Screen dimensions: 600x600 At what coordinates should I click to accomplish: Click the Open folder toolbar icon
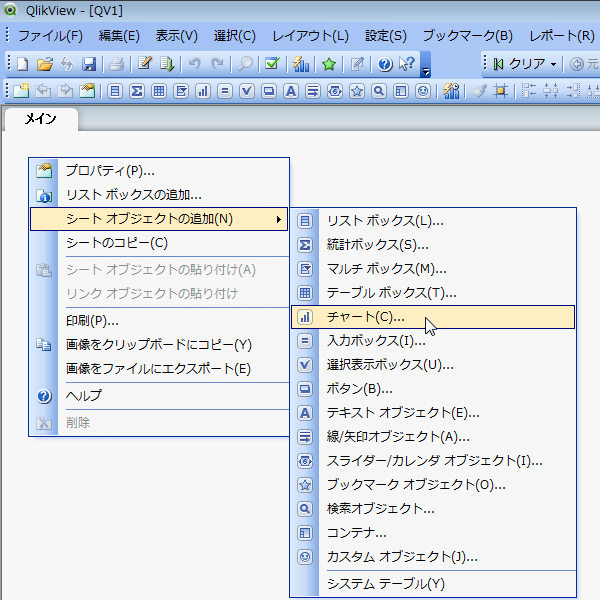[x=45, y=64]
